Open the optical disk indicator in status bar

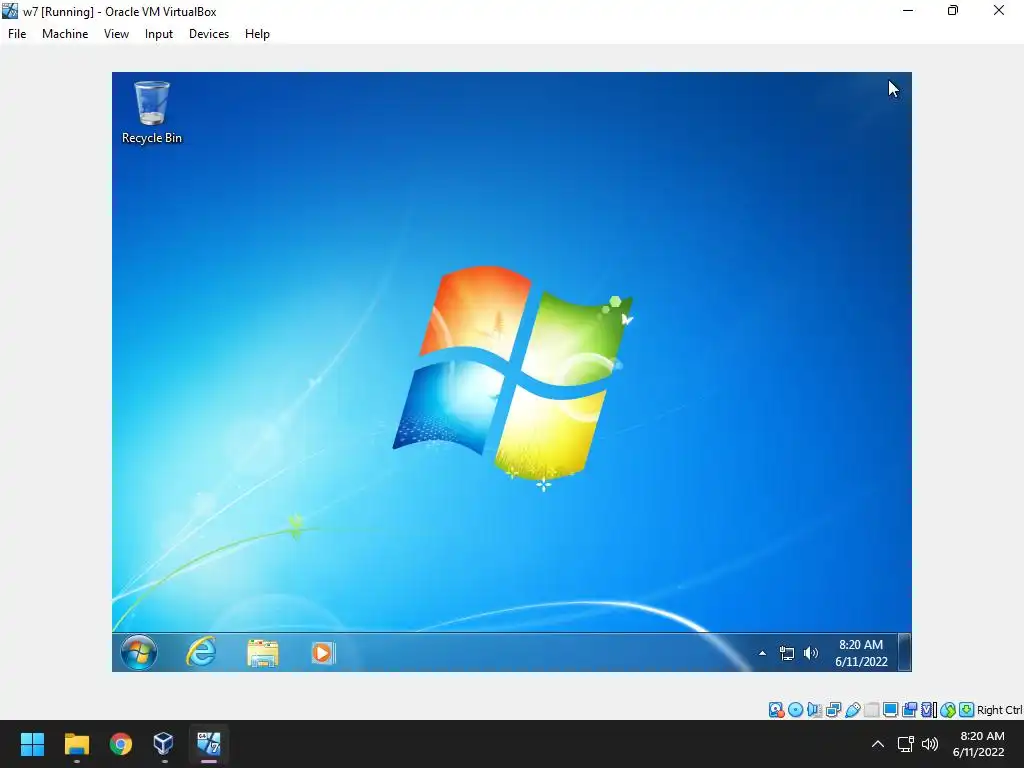point(795,710)
